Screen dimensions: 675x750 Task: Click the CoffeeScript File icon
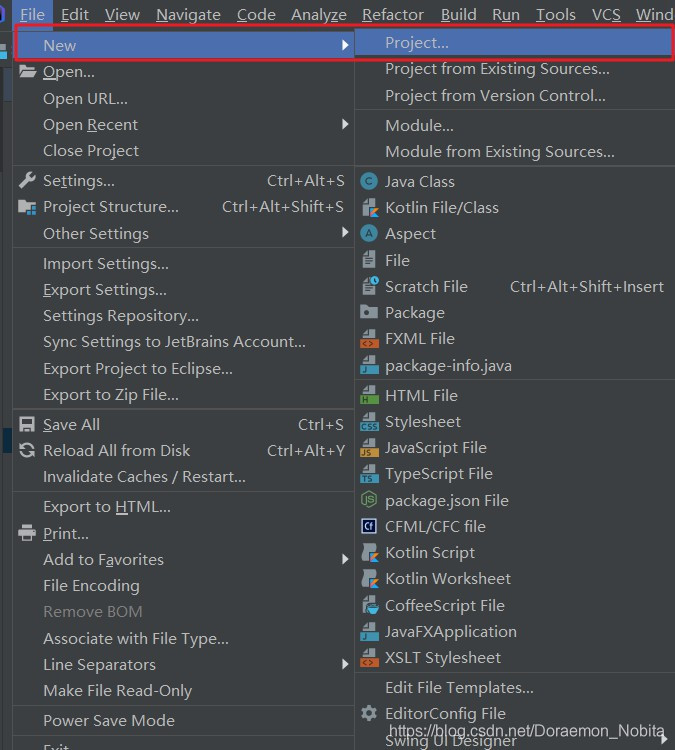click(x=369, y=605)
